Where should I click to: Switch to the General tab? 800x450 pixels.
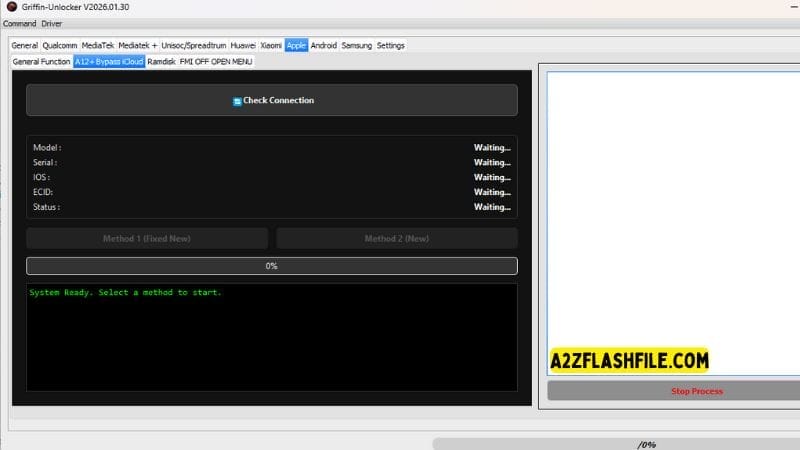[24, 45]
